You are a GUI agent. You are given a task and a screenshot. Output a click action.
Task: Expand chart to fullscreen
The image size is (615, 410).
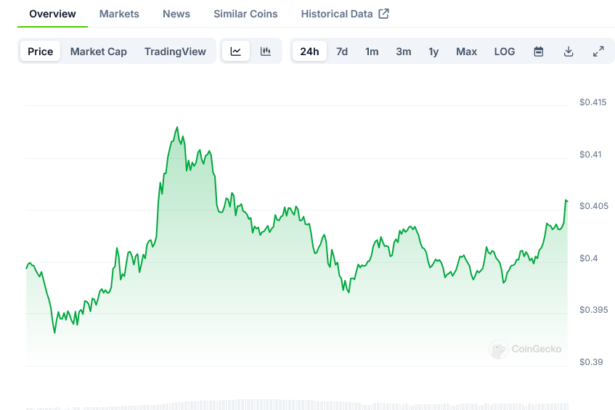coord(598,51)
